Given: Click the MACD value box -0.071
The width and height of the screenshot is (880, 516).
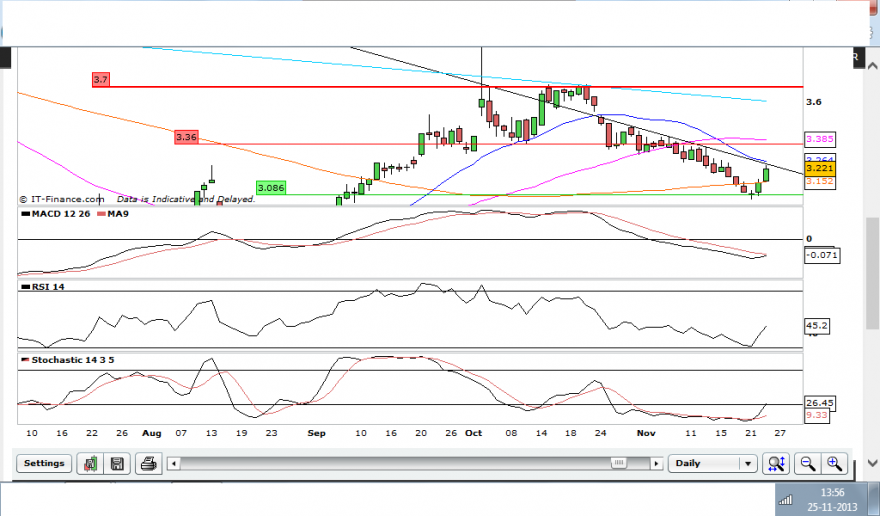Looking at the screenshot, I should click(822, 255).
